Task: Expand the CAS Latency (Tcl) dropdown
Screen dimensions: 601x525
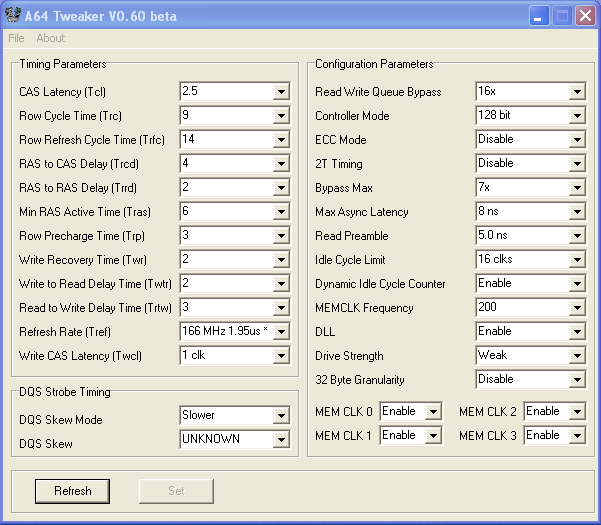Action: click(x=281, y=92)
